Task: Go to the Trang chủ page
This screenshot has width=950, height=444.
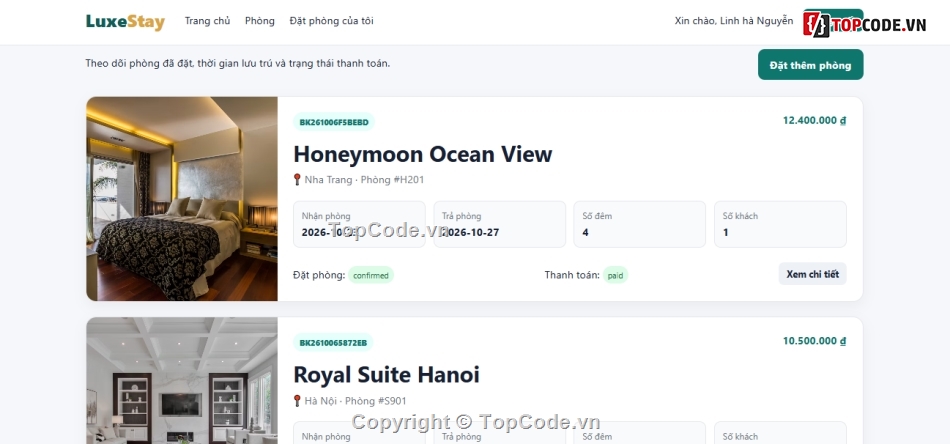Action: tap(207, 21)
